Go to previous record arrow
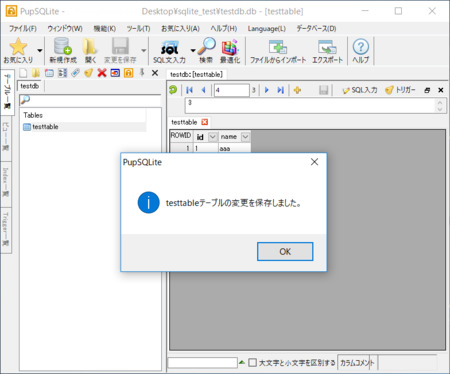Screen dimensions: 450x374 pos(203,90)
